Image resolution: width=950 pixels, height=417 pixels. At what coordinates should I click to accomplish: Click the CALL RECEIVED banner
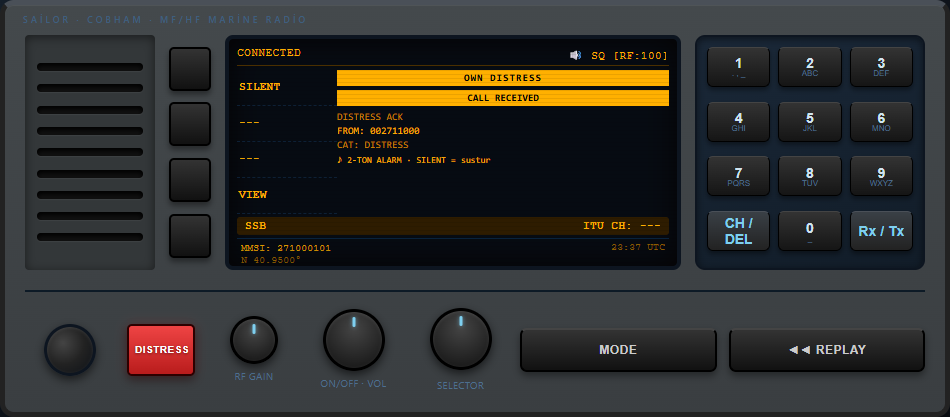tap(502, 98)
